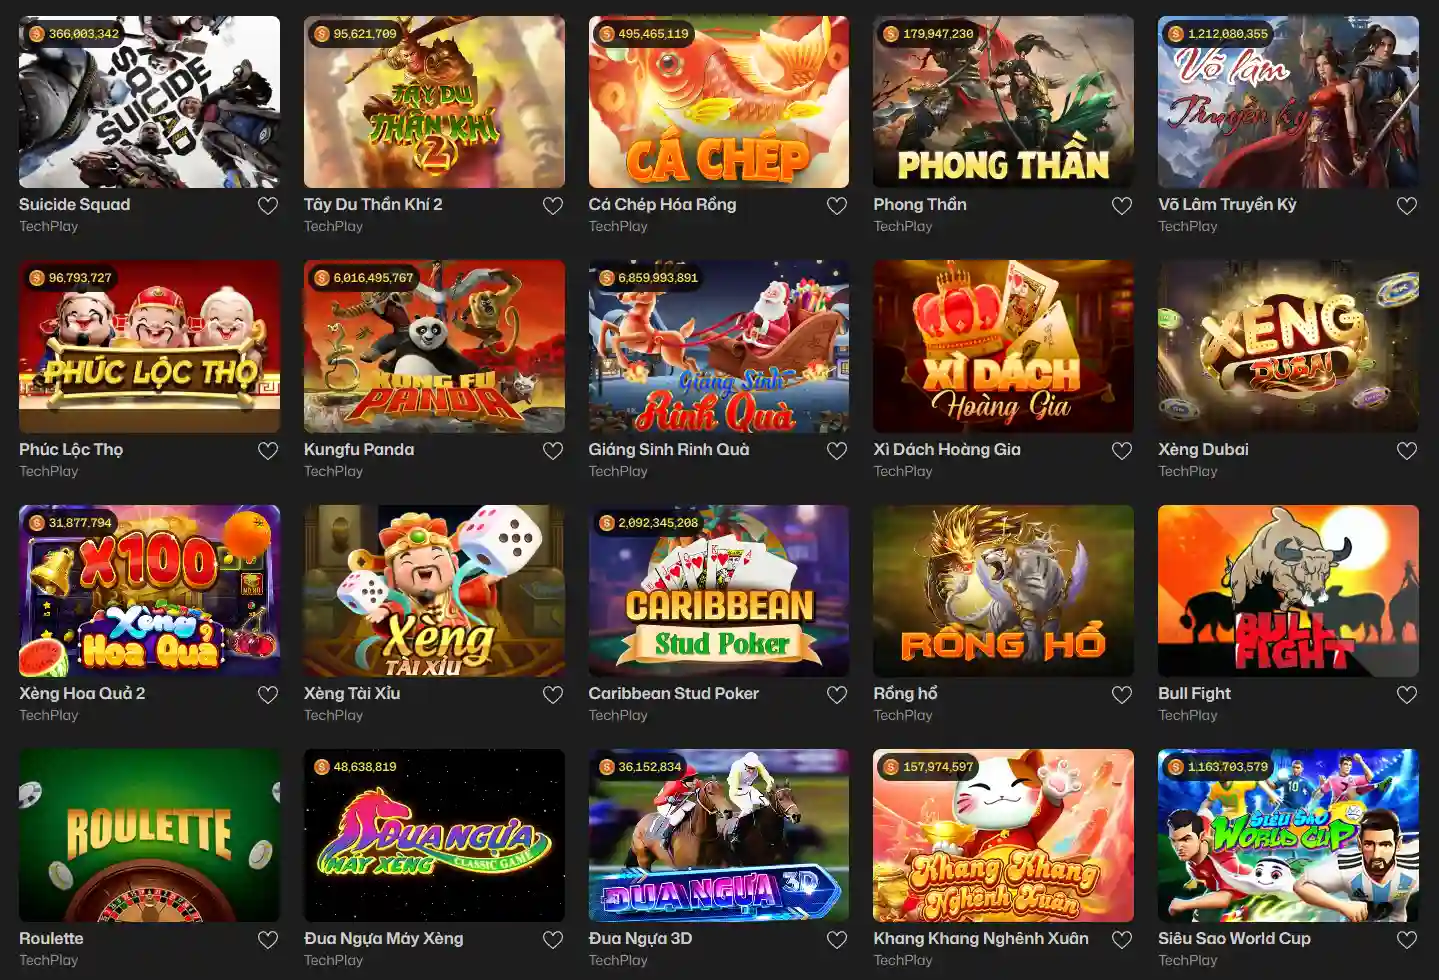Image resolution: width=1439 pixels, height=980 pixels.
Task: Toggle favorite heart for Kungfu Panda
Action: coord(553,451)
